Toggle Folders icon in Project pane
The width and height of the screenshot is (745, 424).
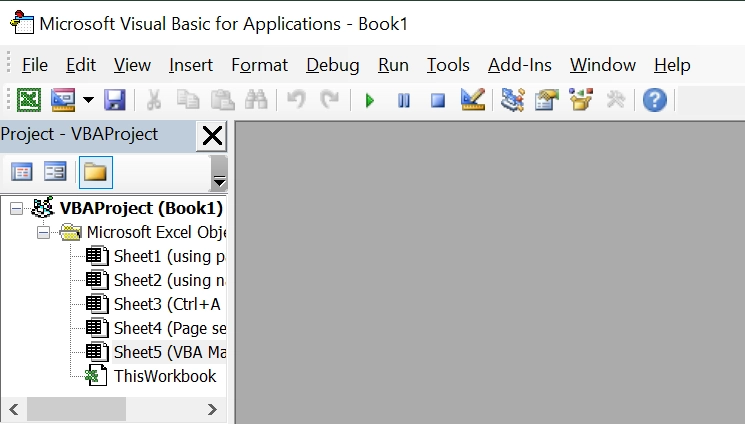pos(96,172)
